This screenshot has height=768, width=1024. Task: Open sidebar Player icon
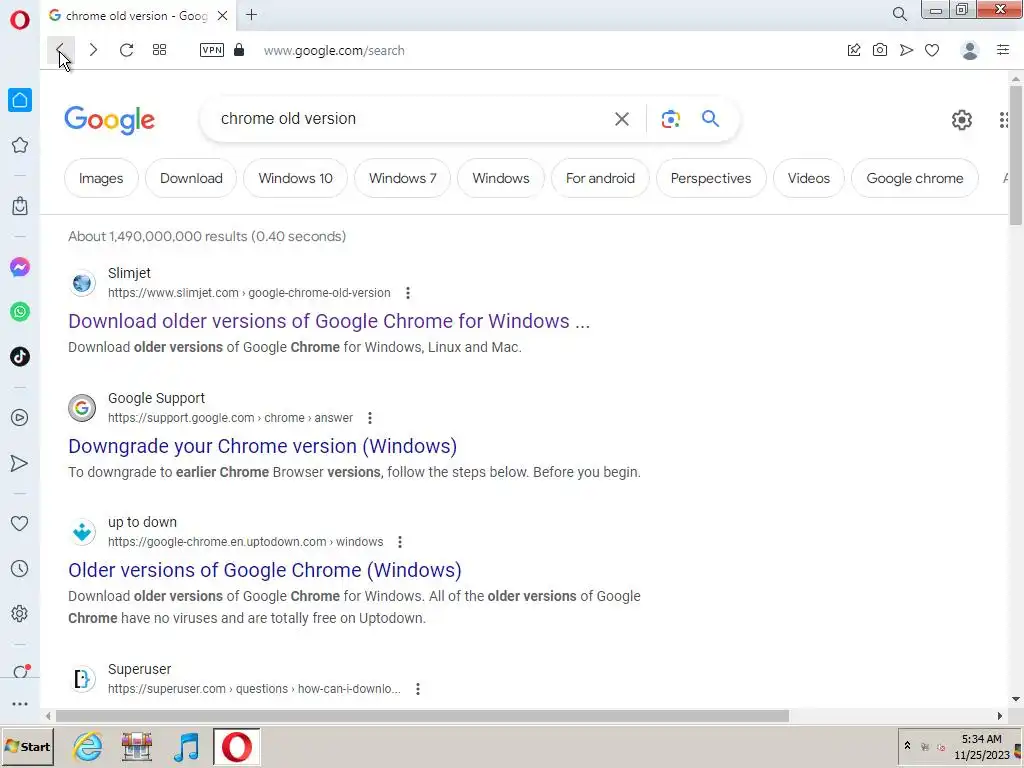tap(20, 417)
